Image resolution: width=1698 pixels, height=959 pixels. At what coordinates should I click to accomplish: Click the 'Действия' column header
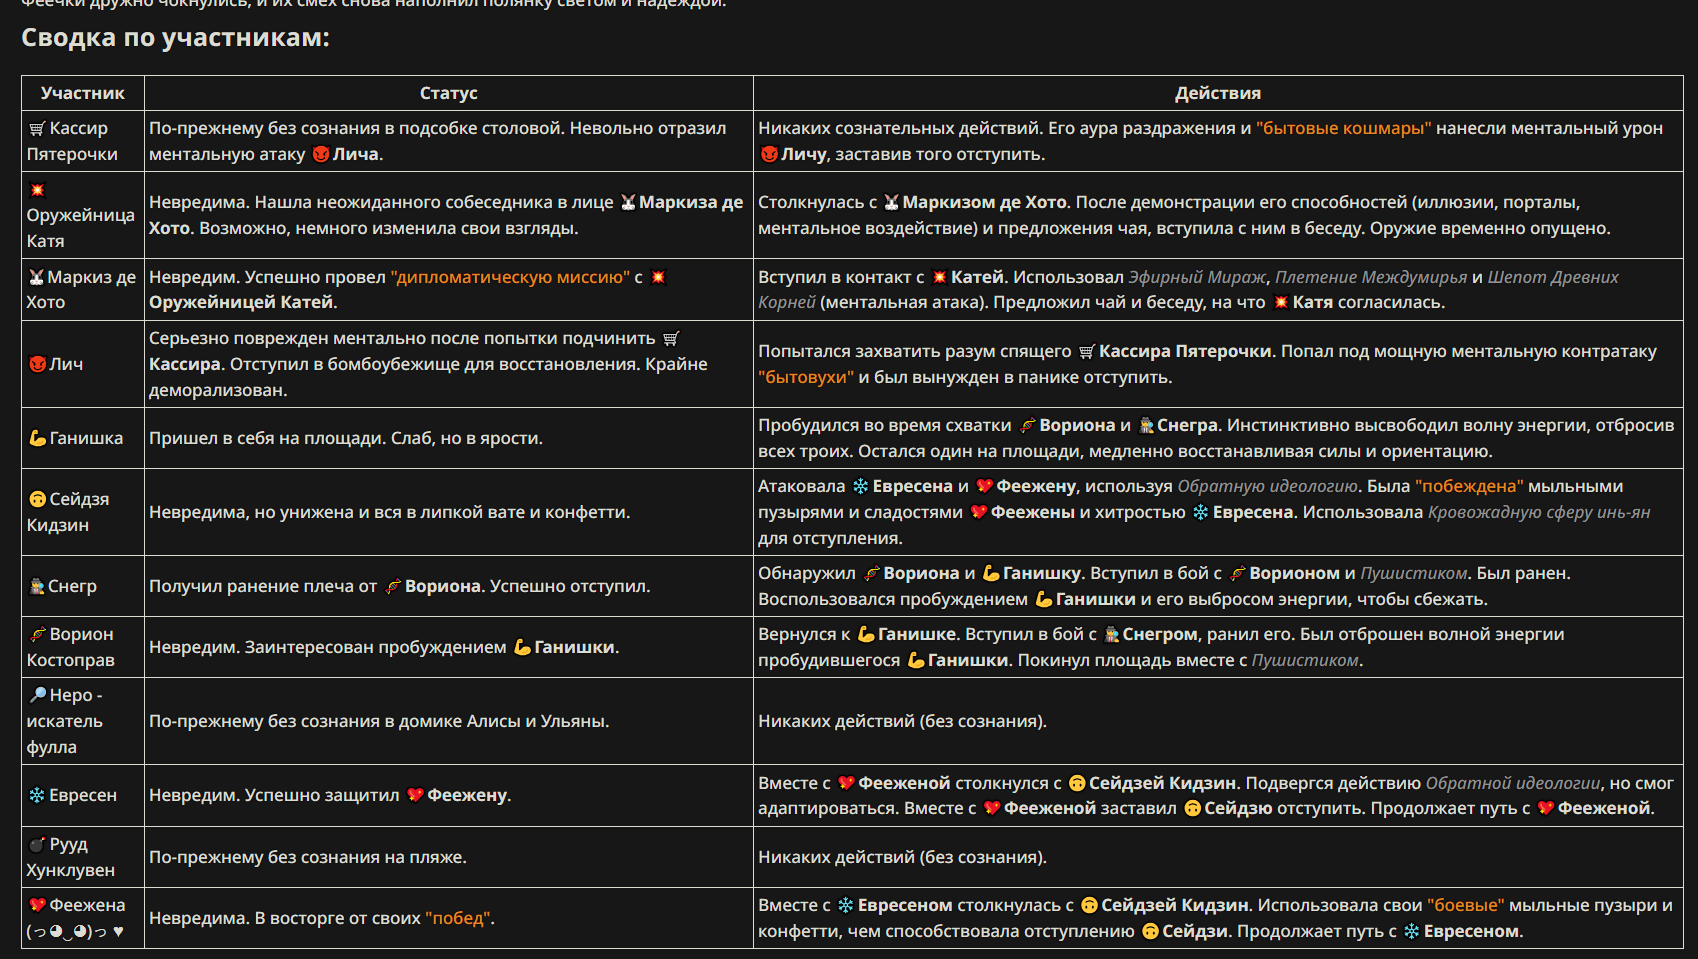click(1218, 93)
